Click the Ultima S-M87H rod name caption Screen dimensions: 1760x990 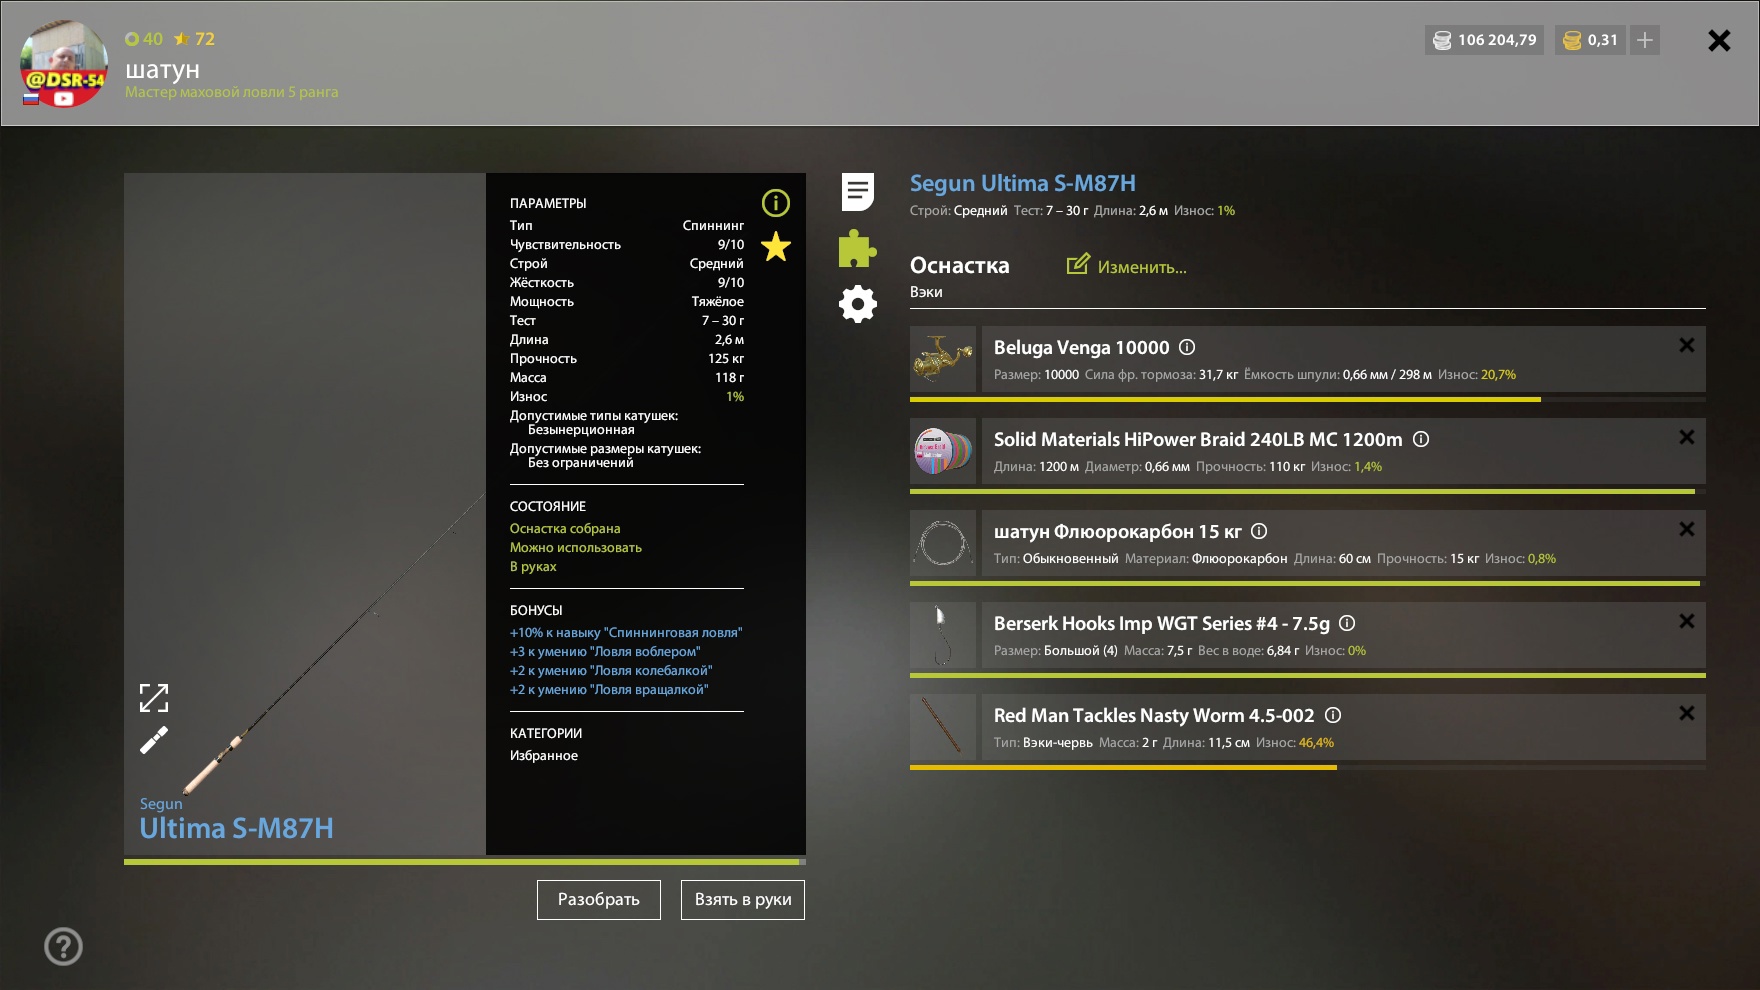[237, 828]
